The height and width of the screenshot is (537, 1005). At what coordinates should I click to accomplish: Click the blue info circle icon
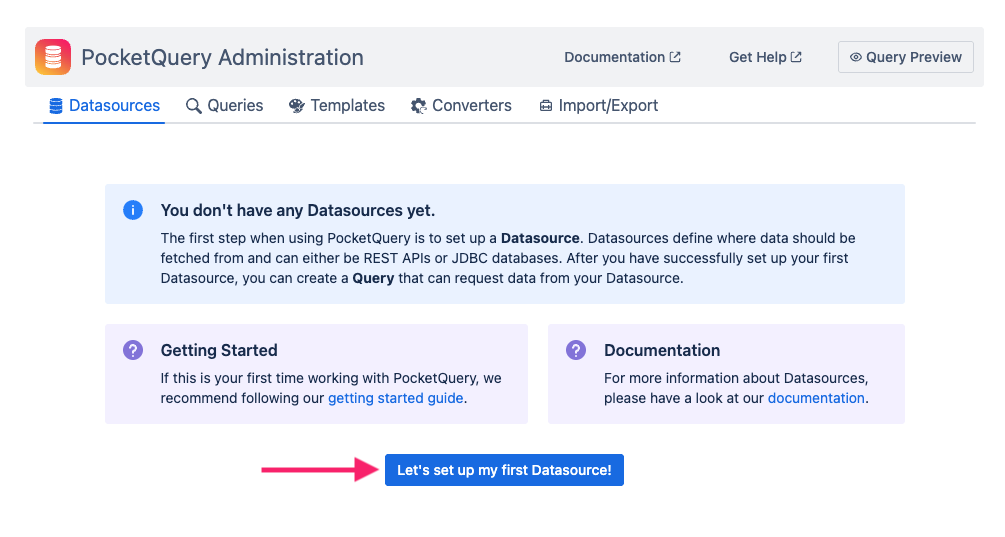(133, 210)
